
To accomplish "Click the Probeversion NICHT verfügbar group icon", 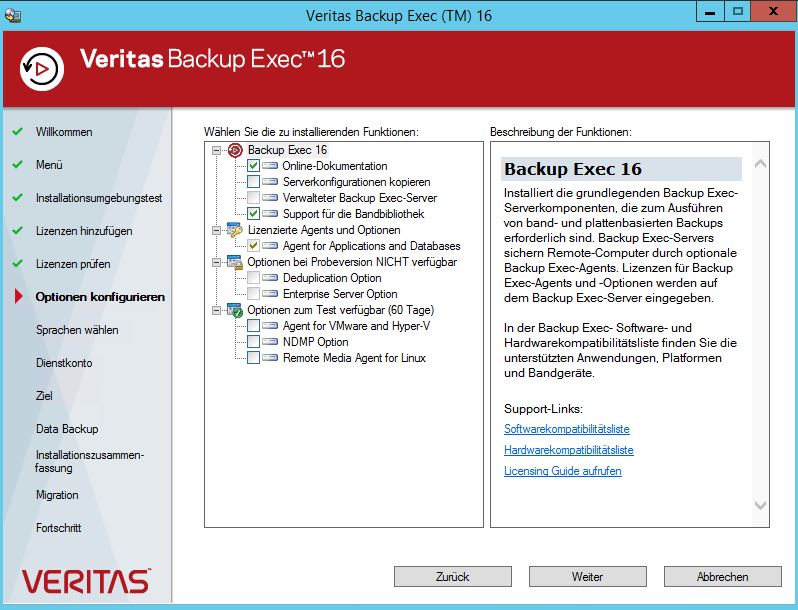I will [235, 262].
